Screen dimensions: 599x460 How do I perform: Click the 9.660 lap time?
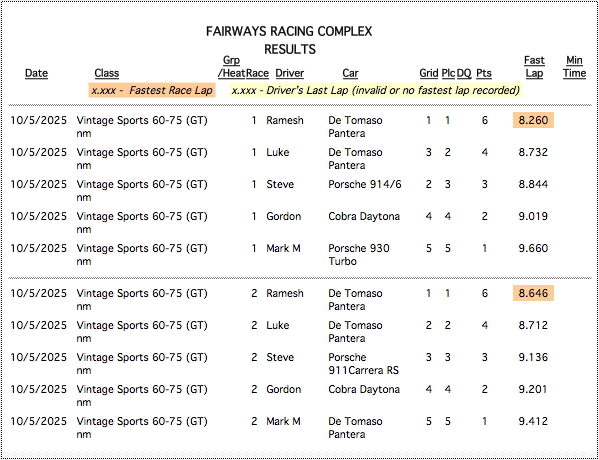533,248
